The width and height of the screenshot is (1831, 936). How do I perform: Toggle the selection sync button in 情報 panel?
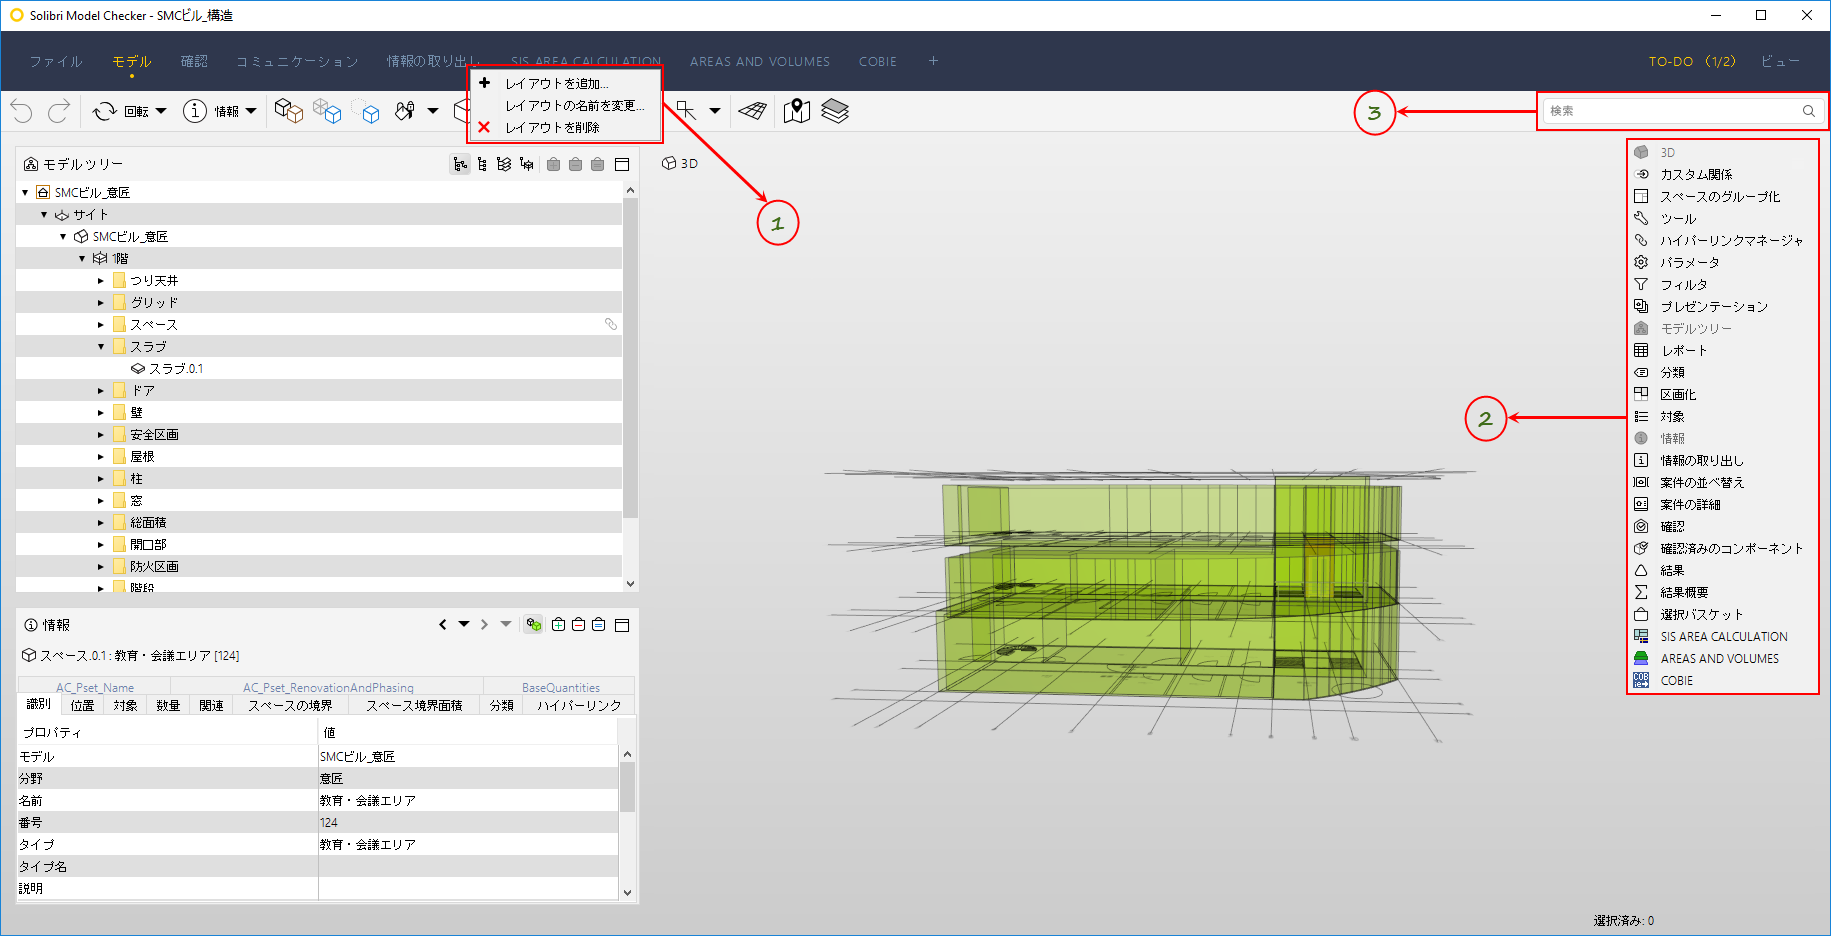(534, 625)
